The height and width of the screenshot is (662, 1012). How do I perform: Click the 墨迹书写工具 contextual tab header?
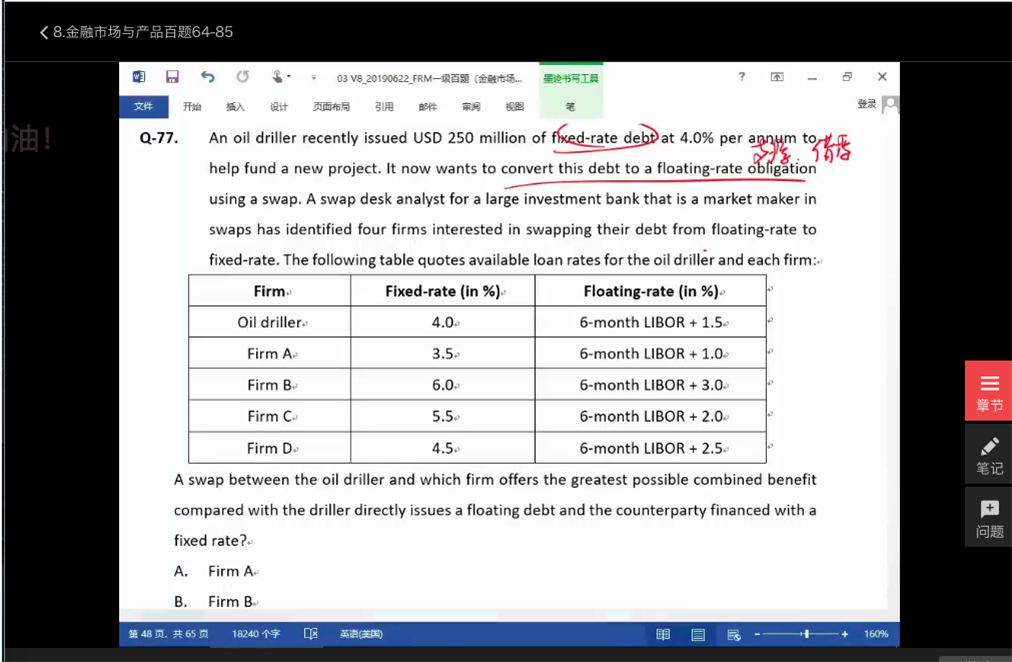coord(571,78)
